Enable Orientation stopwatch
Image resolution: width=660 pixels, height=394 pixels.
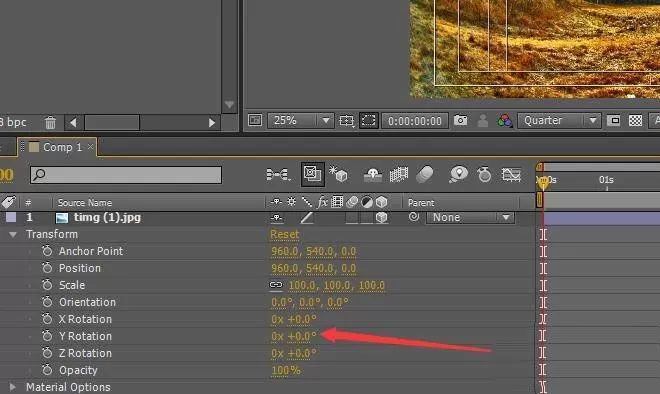coord(47,302)
